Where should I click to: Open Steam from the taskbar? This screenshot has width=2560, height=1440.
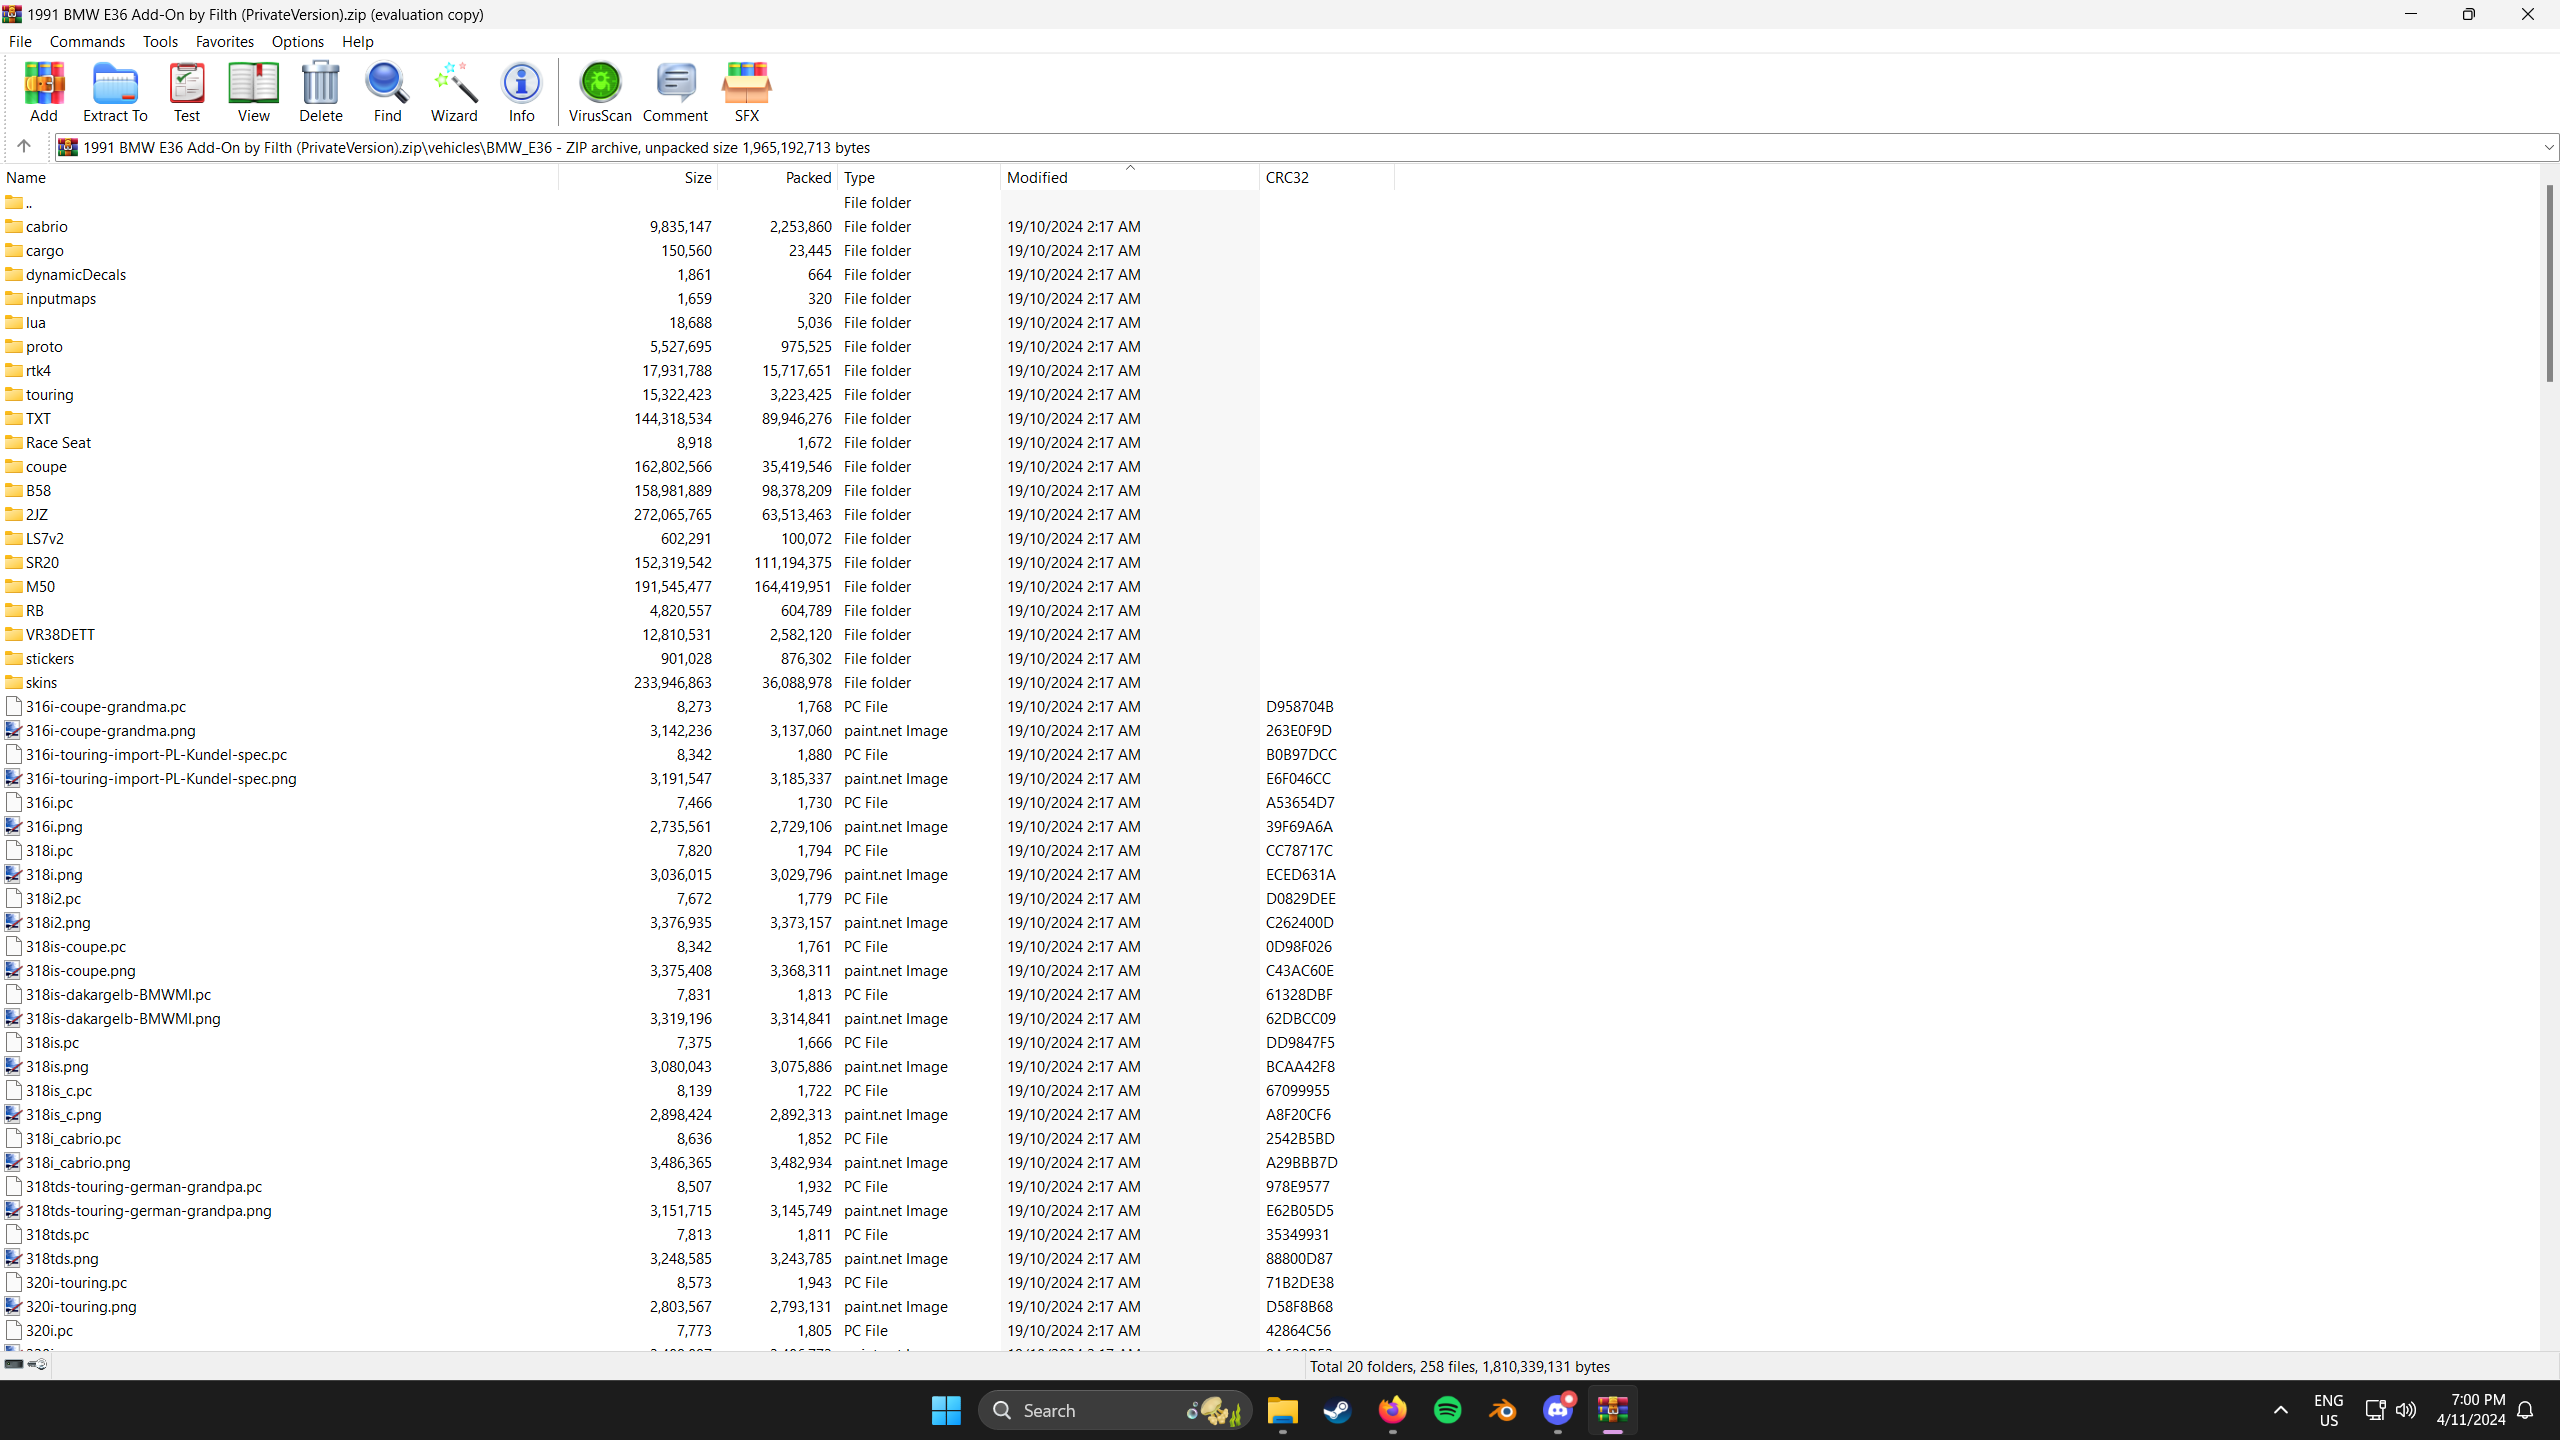1337,1410
